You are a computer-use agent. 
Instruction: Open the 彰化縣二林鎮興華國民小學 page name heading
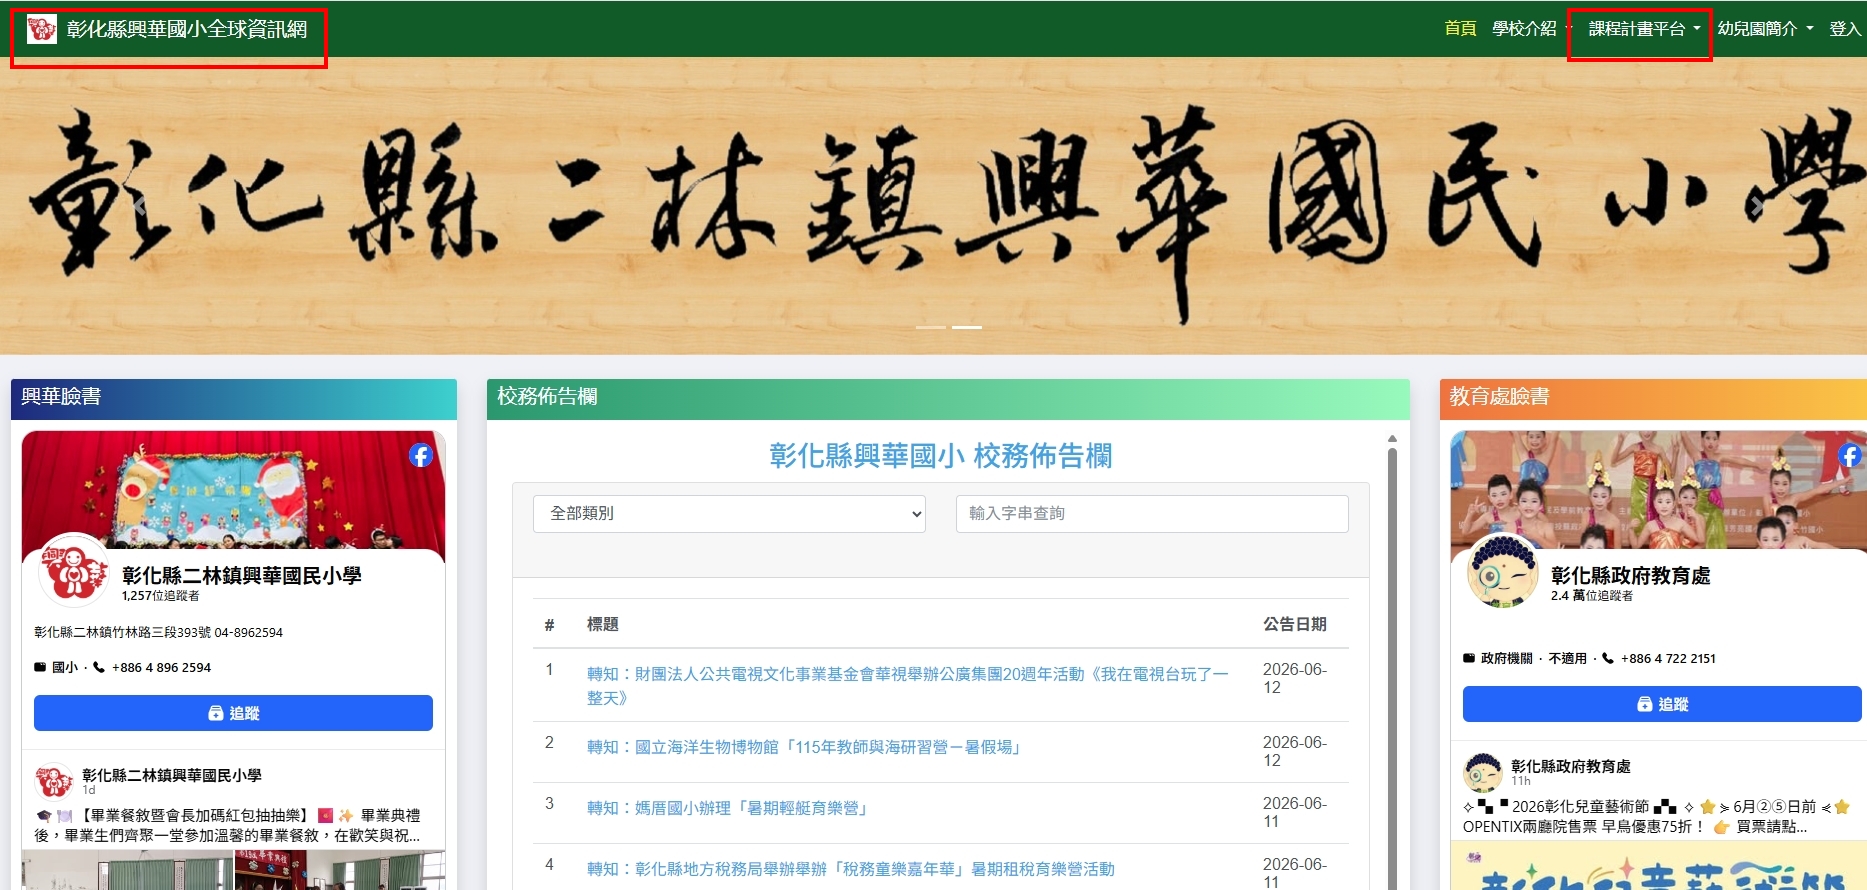[242, 575]
